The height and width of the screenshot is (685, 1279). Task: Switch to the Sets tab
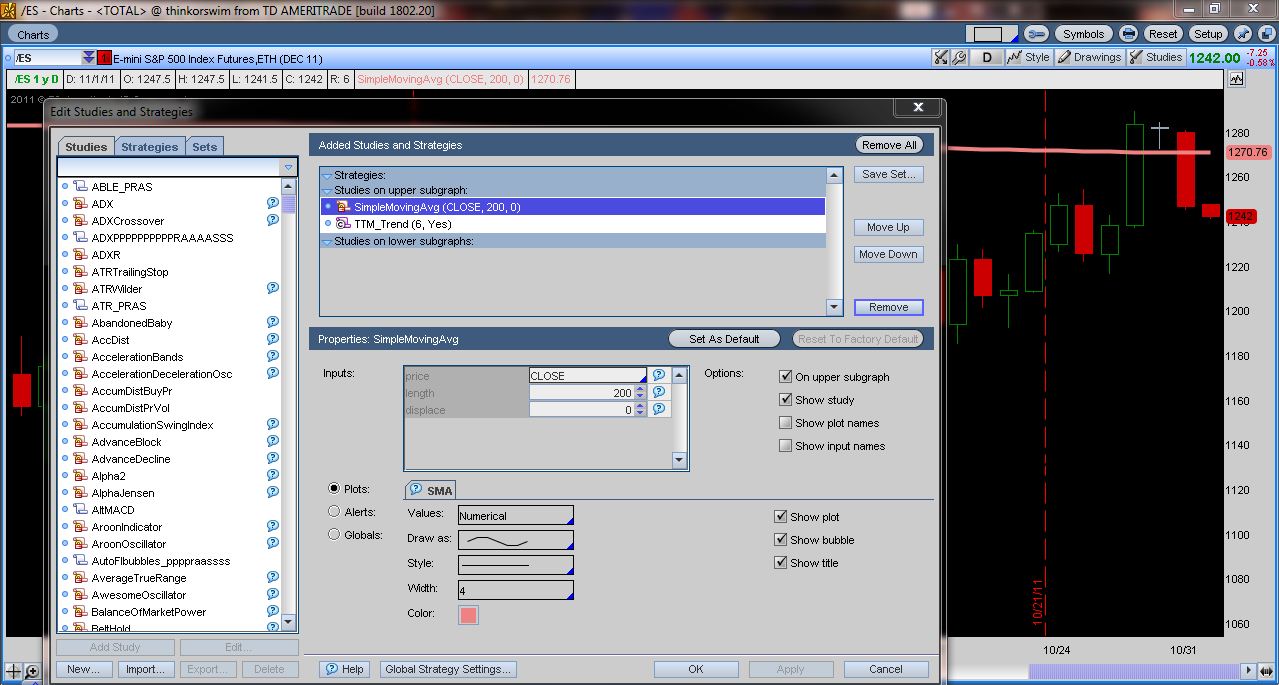coord(205,147)
